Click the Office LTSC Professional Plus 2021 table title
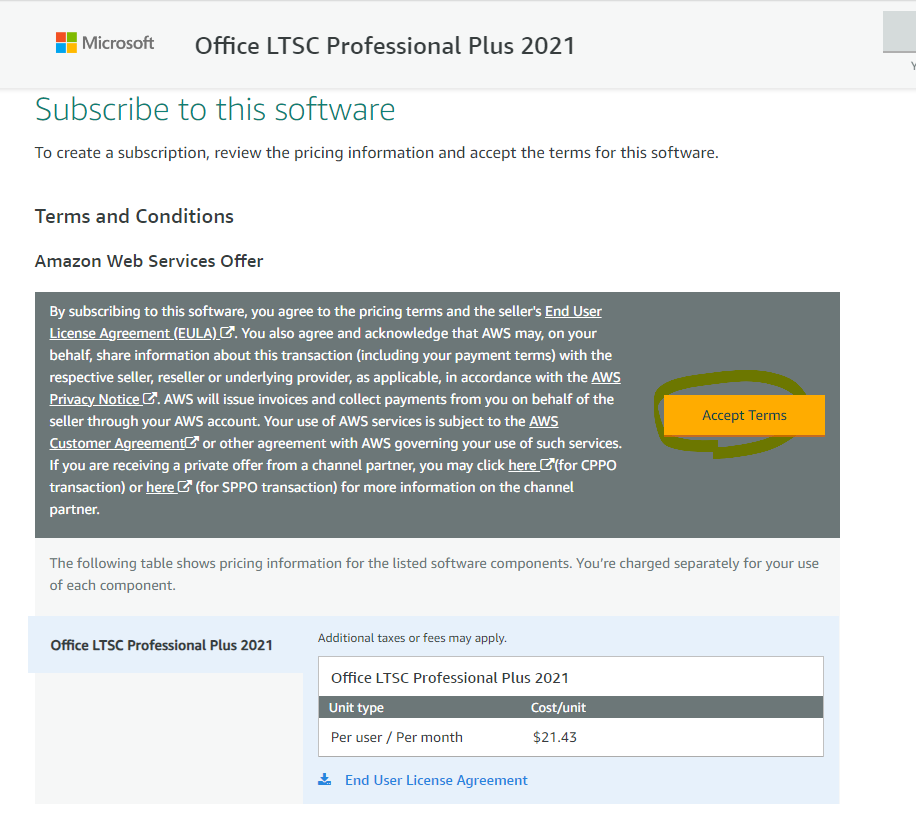 coord(449,677)
